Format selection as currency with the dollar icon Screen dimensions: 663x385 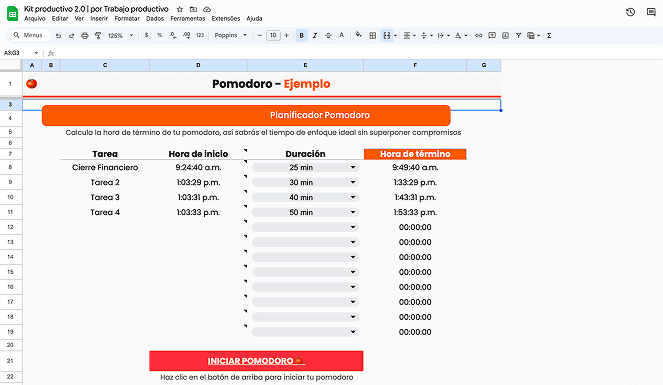coord(146,35)
